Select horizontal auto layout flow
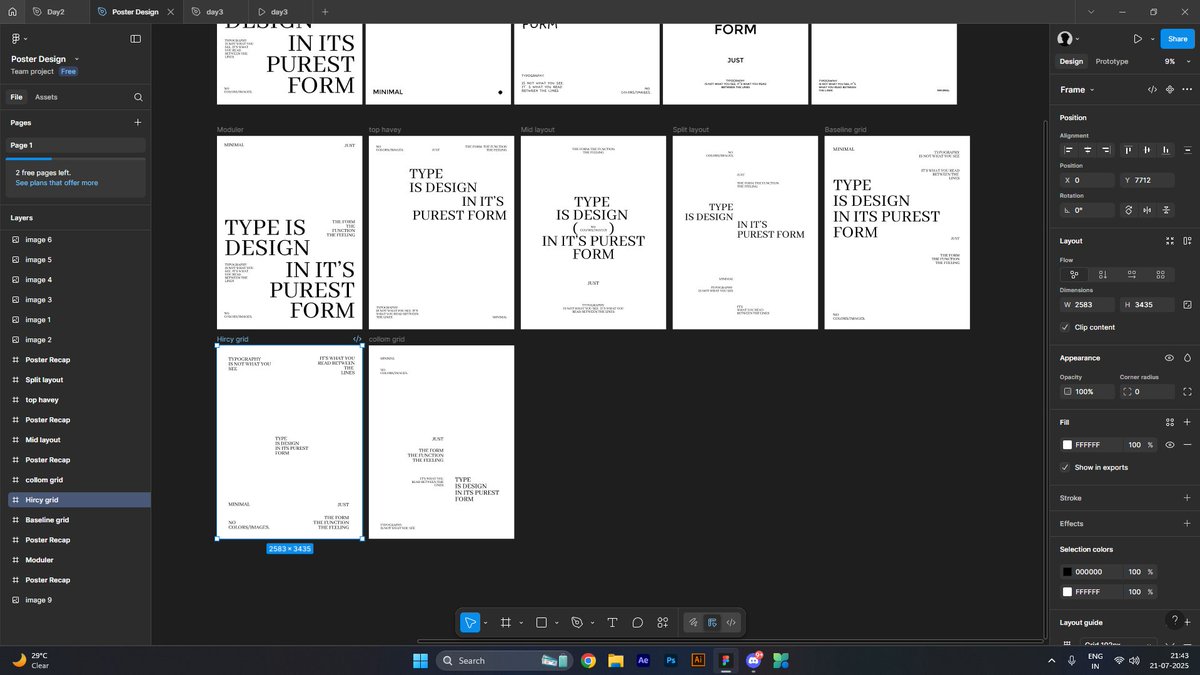This screenshot has width=1200, height=675. coord(1131,274)
